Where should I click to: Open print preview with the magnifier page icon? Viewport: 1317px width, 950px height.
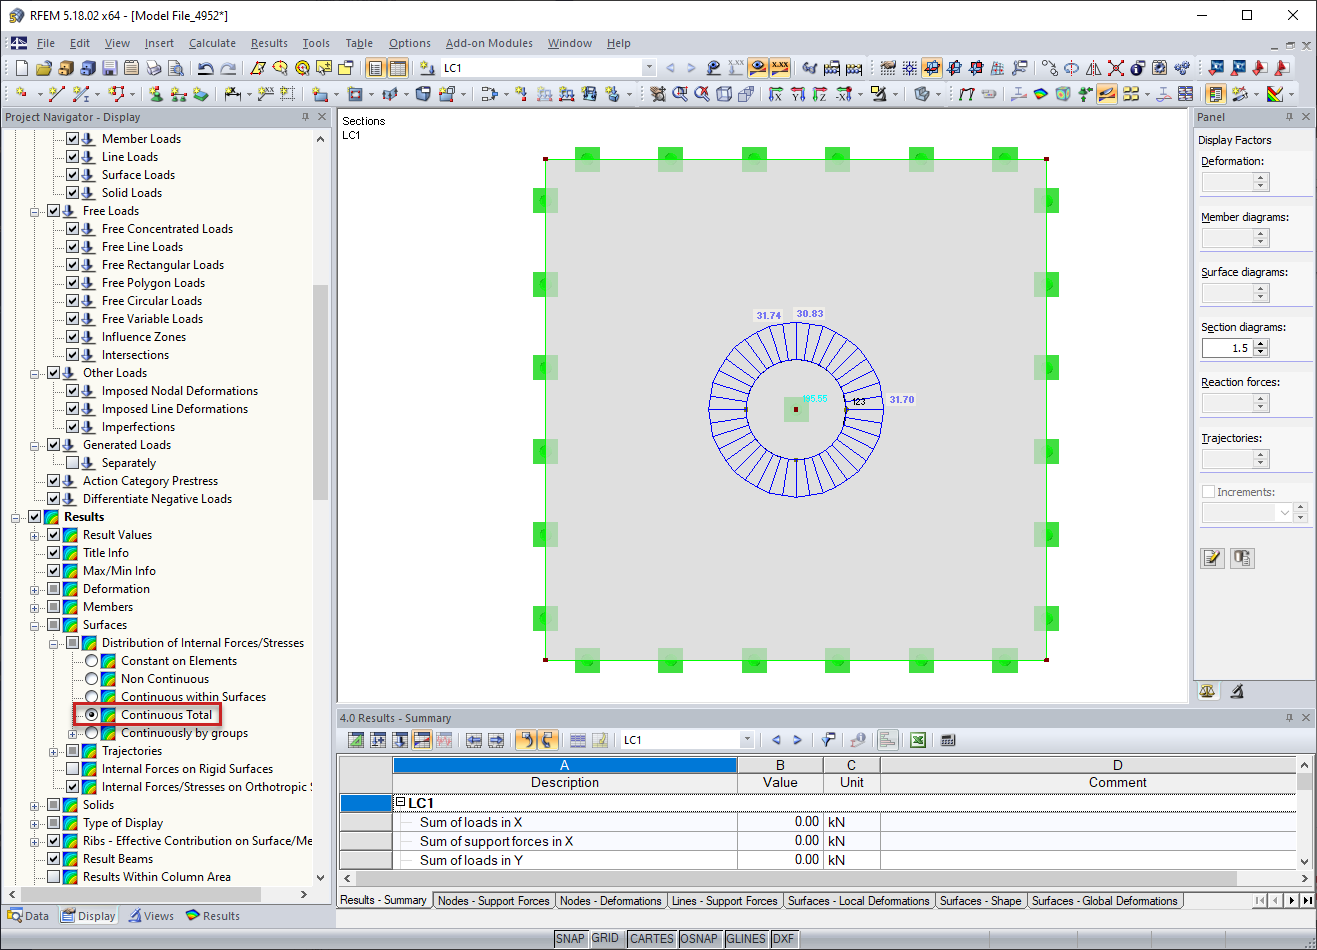click(x=175, y=68)
